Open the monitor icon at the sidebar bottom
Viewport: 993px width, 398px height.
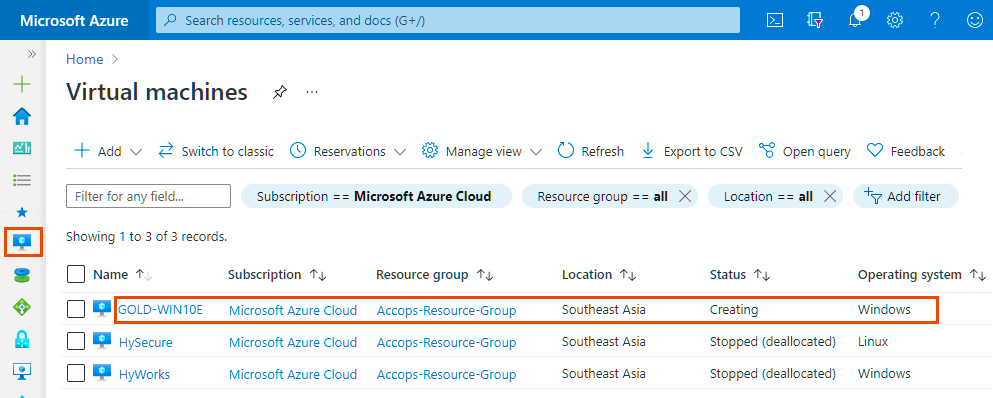[x=22, y=371]
